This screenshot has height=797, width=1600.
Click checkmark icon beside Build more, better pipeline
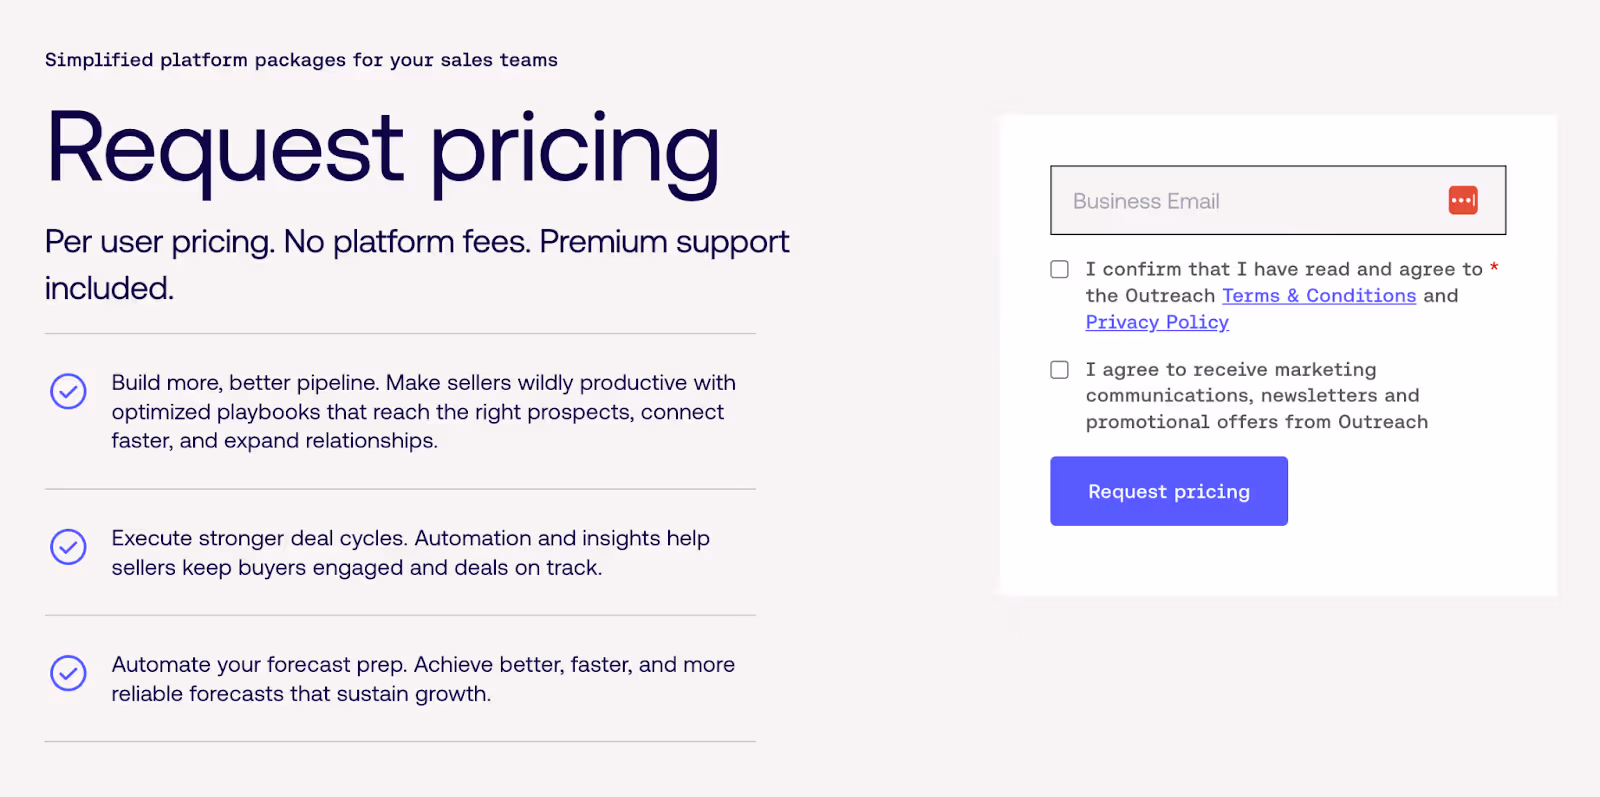[68, 391]
